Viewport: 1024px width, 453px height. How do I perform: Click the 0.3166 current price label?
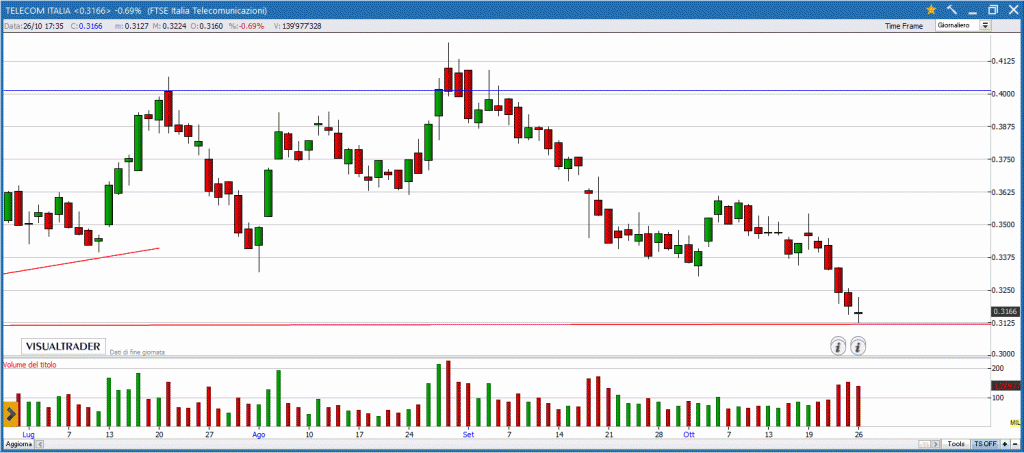tap(1004, 312)
